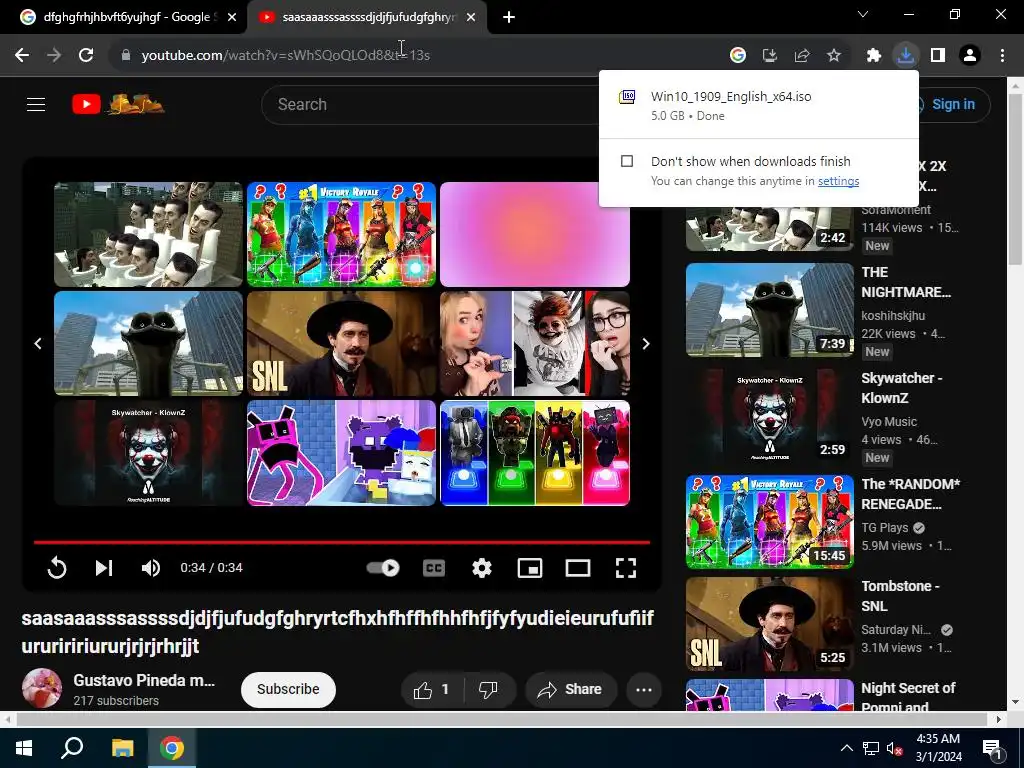This screenshot has height=768, width=1024.
Task: Dislike the video with thumbs down
Action: [x=488, y=690]
